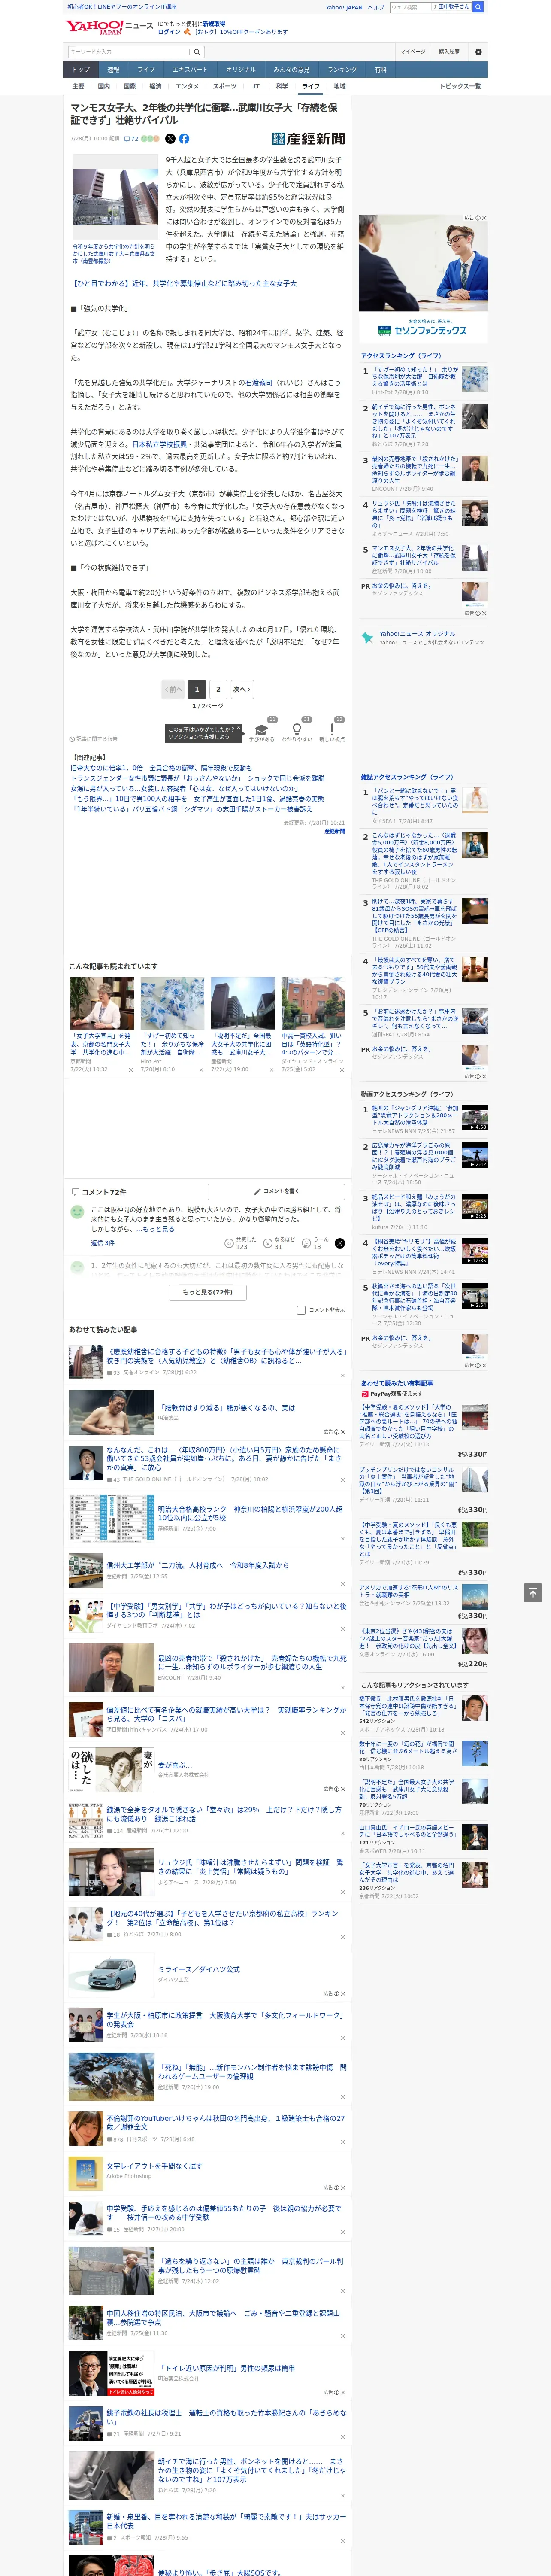
Task: Click the 次へ pagination button
Action: (x=242, y=689)
